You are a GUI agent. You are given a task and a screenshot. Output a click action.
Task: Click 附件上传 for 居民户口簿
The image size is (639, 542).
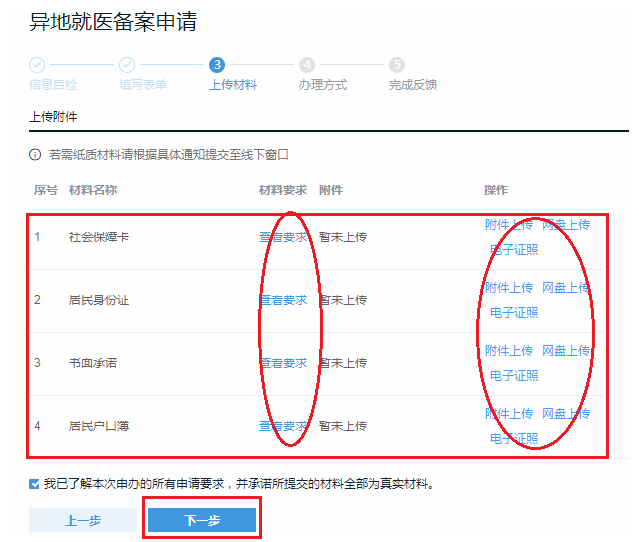coord(509,414)
